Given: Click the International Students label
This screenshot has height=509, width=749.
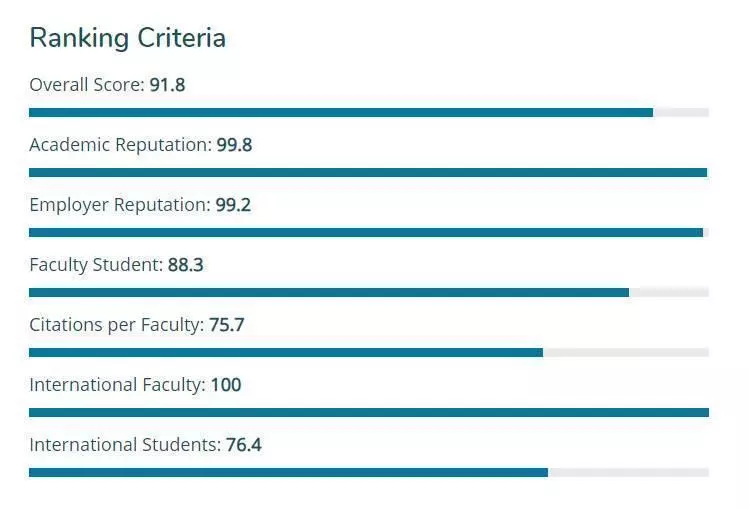Looking at the screenshot, I should (x=125, y=445).
